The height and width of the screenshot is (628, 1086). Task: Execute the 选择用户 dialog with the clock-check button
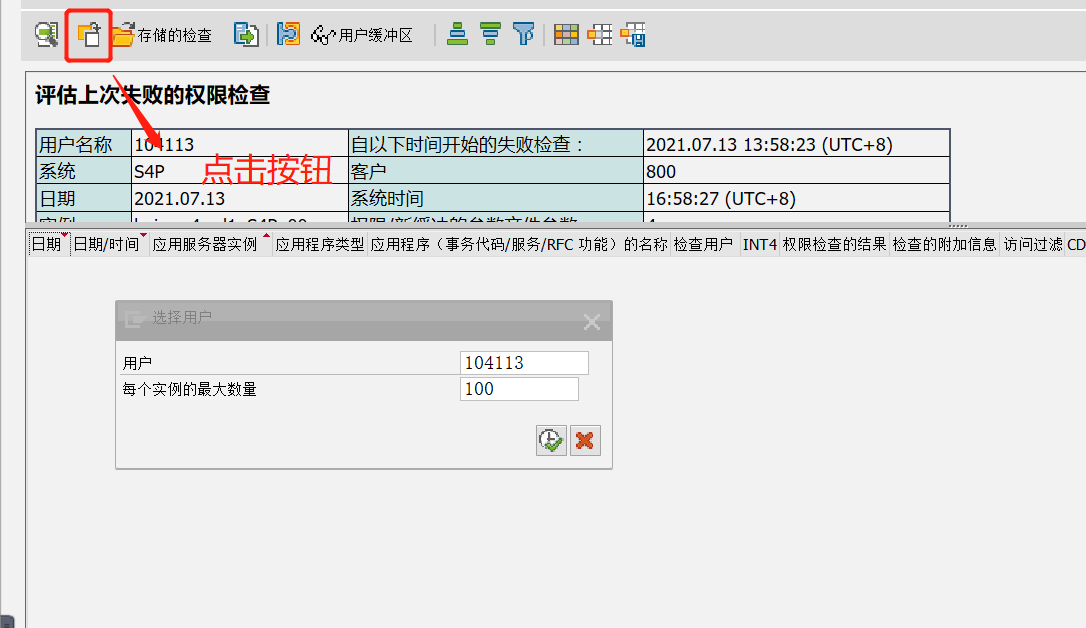[550, 440]
